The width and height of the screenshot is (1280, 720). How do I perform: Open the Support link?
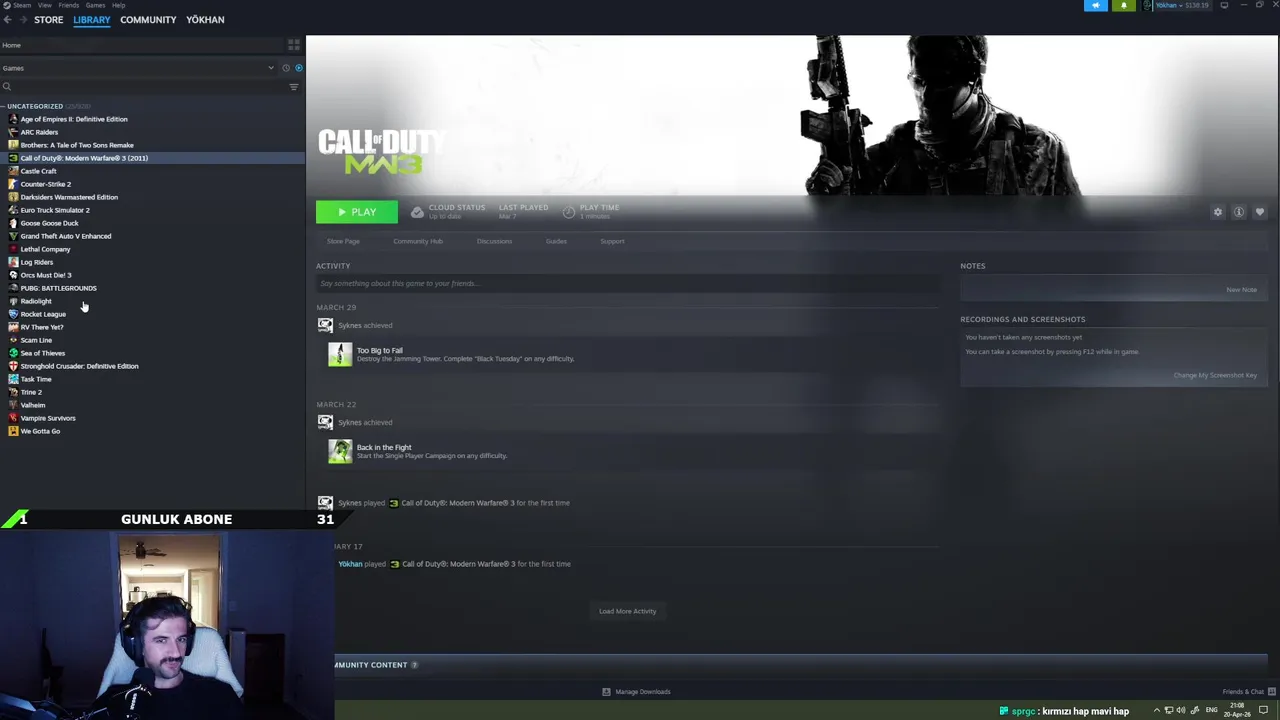tap(612, 241)
